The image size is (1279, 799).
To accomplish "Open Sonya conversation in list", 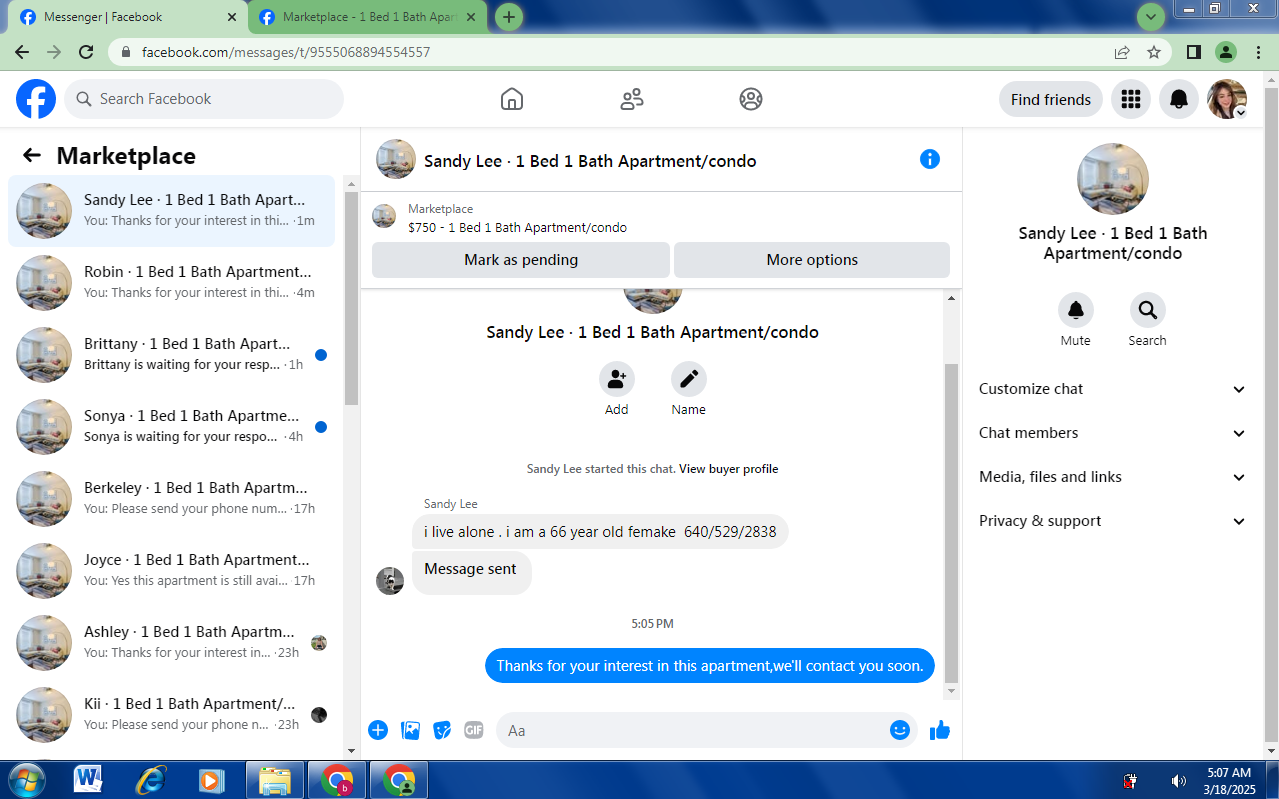I will point(172,427).
